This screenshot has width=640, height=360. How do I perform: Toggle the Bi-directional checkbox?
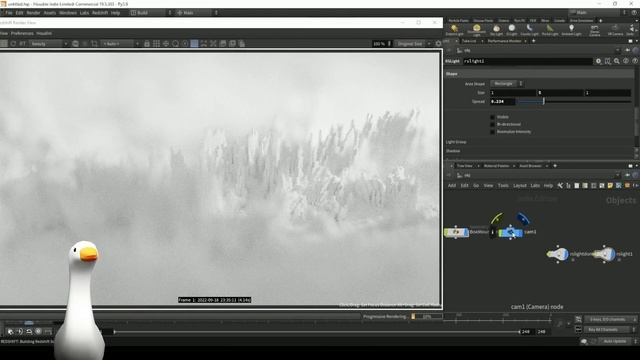(x=492, y=124)
